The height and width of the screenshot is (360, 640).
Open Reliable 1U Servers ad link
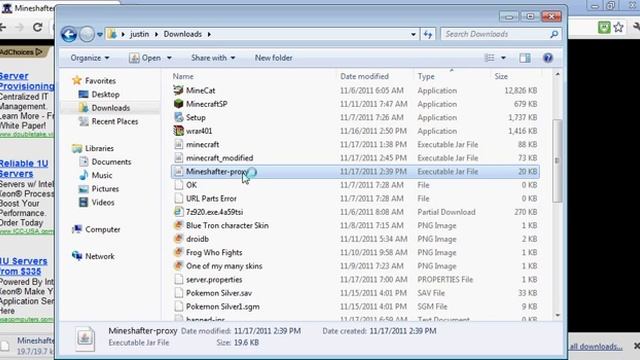(x=24, y=169)
